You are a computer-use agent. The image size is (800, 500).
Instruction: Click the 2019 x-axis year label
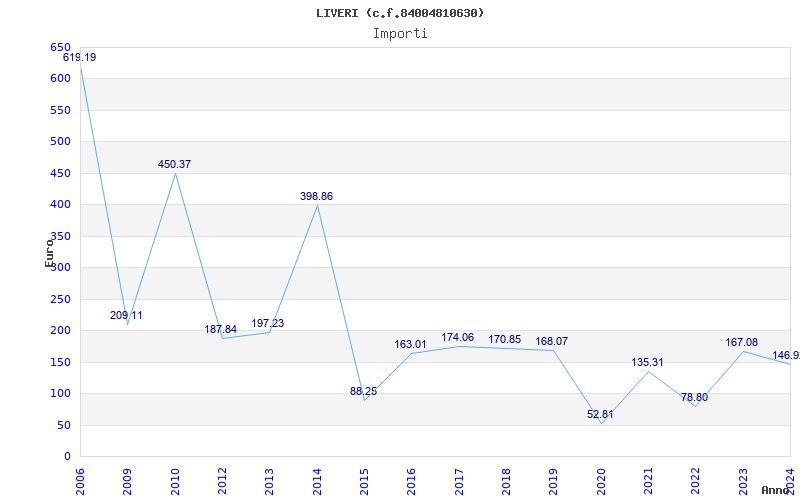point(554,482)
